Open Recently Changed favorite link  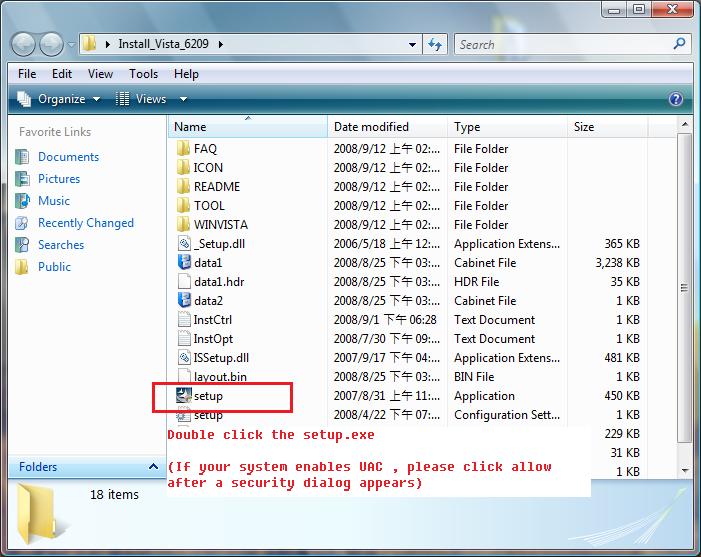tap(85, 223)
